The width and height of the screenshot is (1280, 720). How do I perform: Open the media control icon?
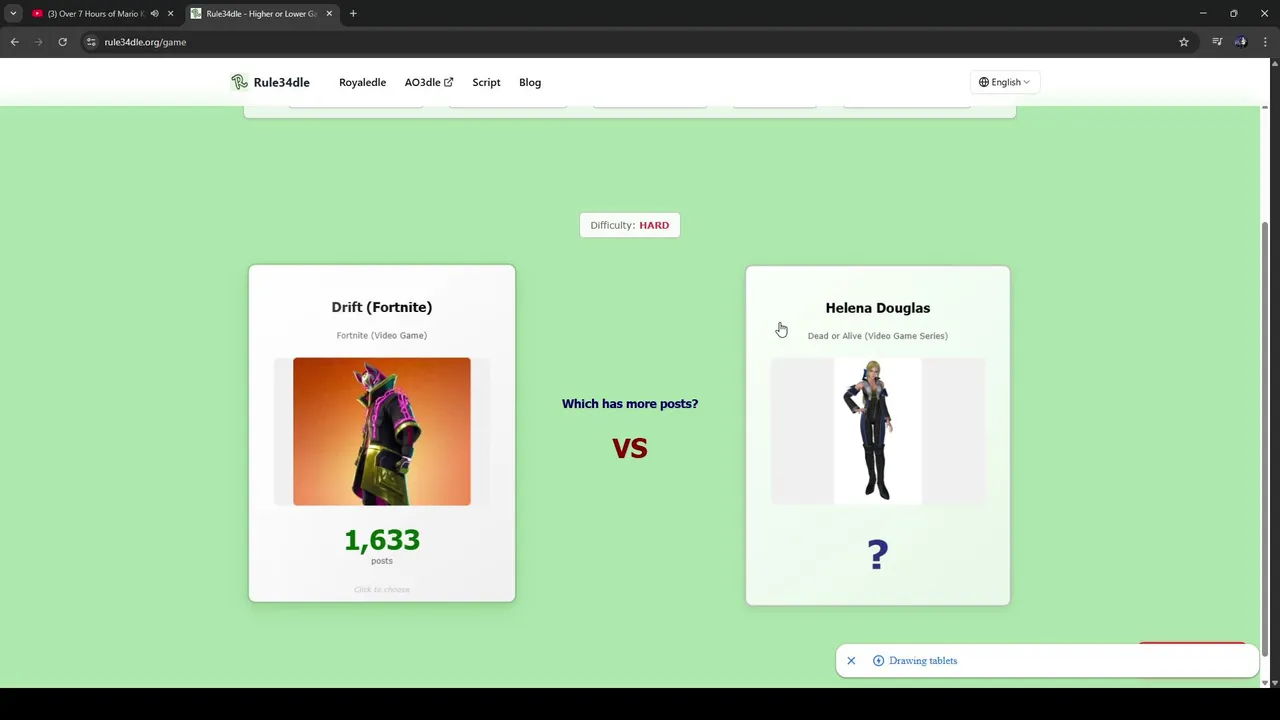point(1217,42)
